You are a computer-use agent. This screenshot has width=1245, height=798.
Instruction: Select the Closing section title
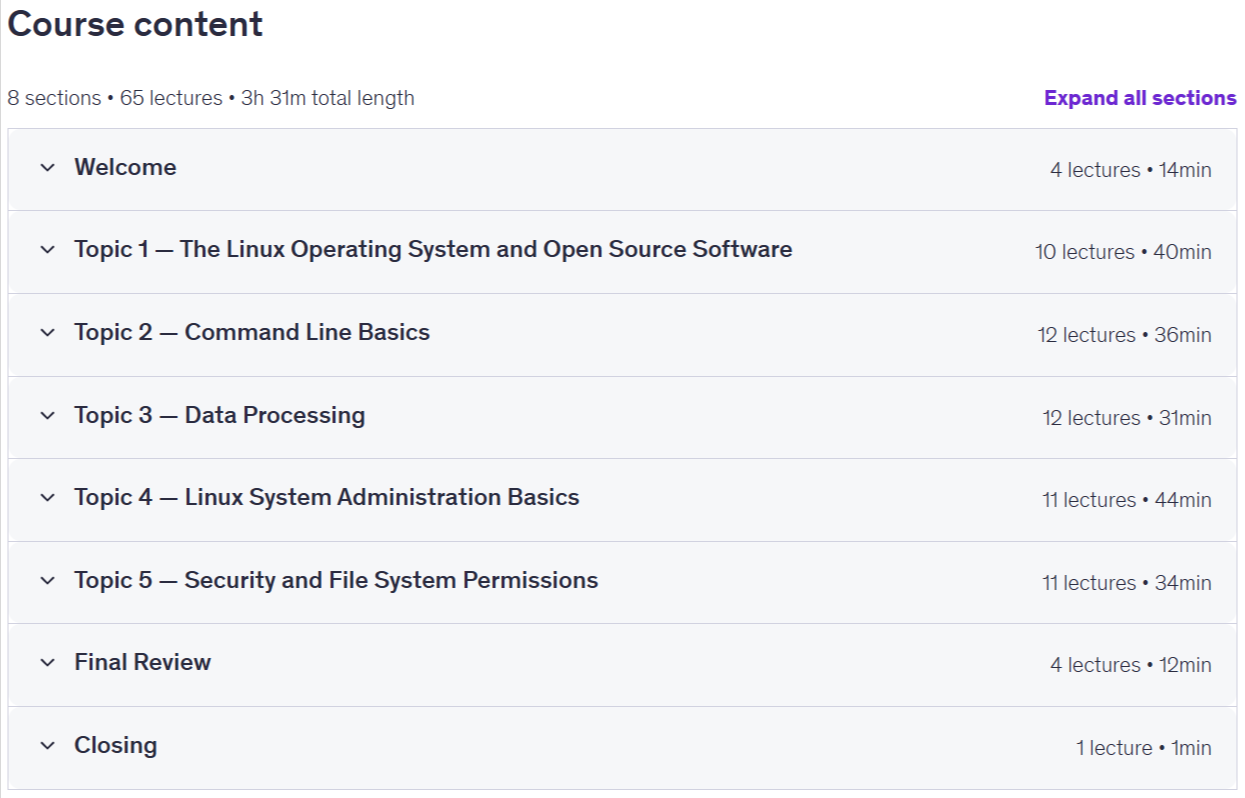click(116, 745)
